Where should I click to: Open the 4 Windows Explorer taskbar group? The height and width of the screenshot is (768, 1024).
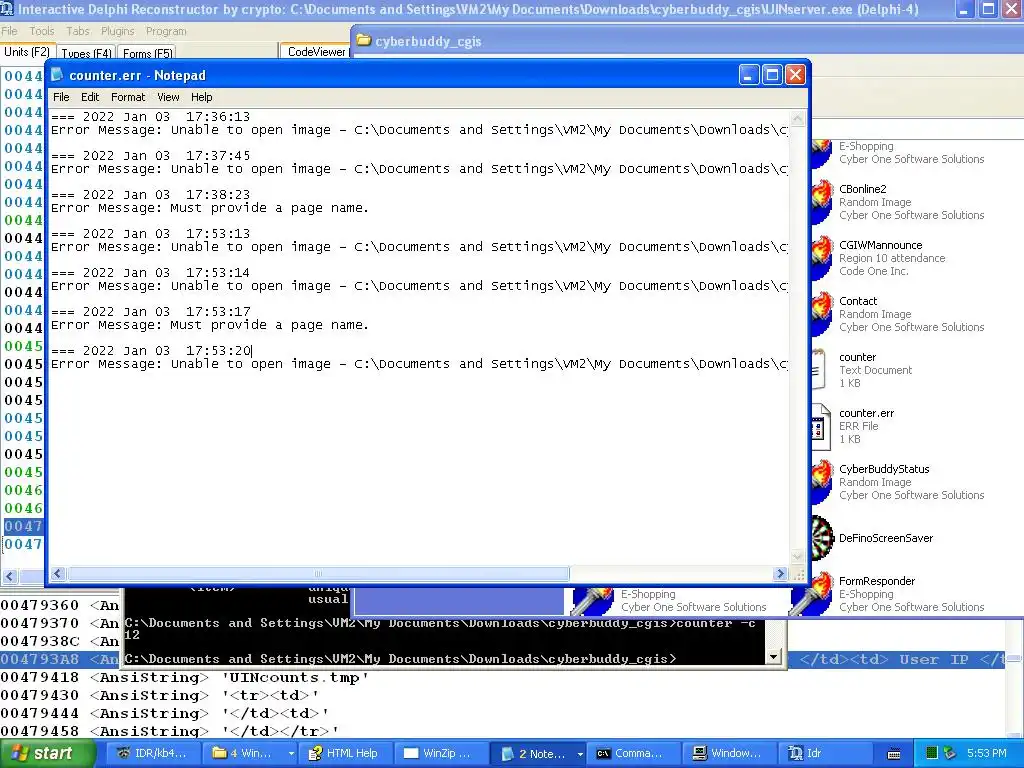tap(250, 754)
